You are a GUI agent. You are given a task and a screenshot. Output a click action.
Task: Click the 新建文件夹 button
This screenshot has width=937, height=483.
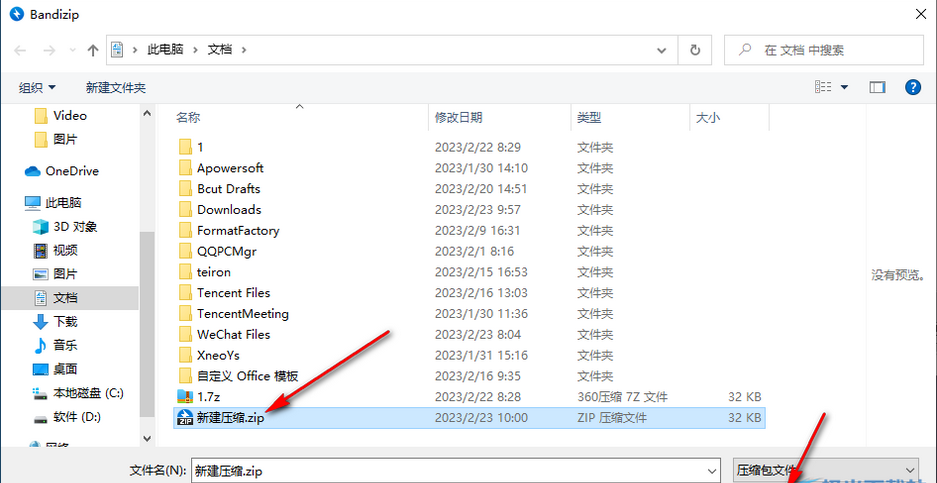tap(116, 88)
